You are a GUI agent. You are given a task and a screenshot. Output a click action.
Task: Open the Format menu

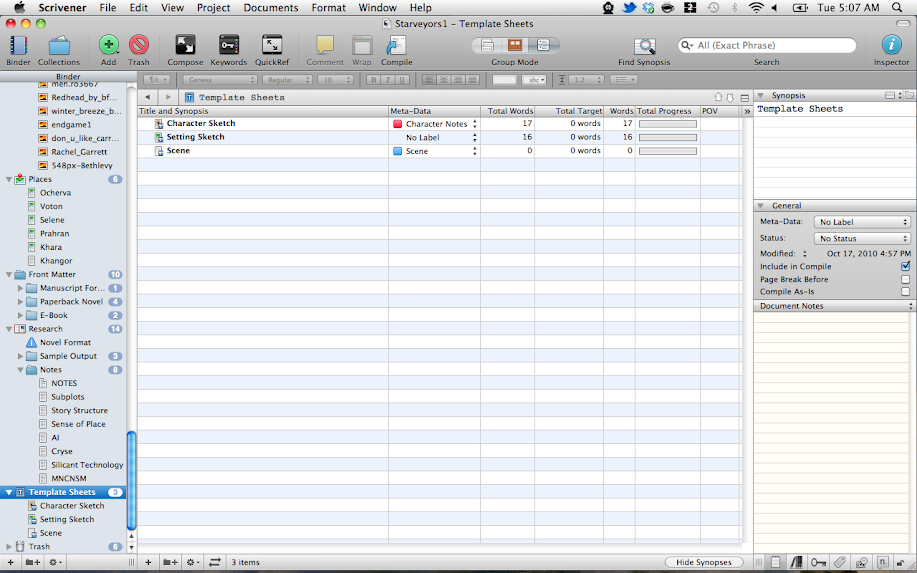coord(328,8)
